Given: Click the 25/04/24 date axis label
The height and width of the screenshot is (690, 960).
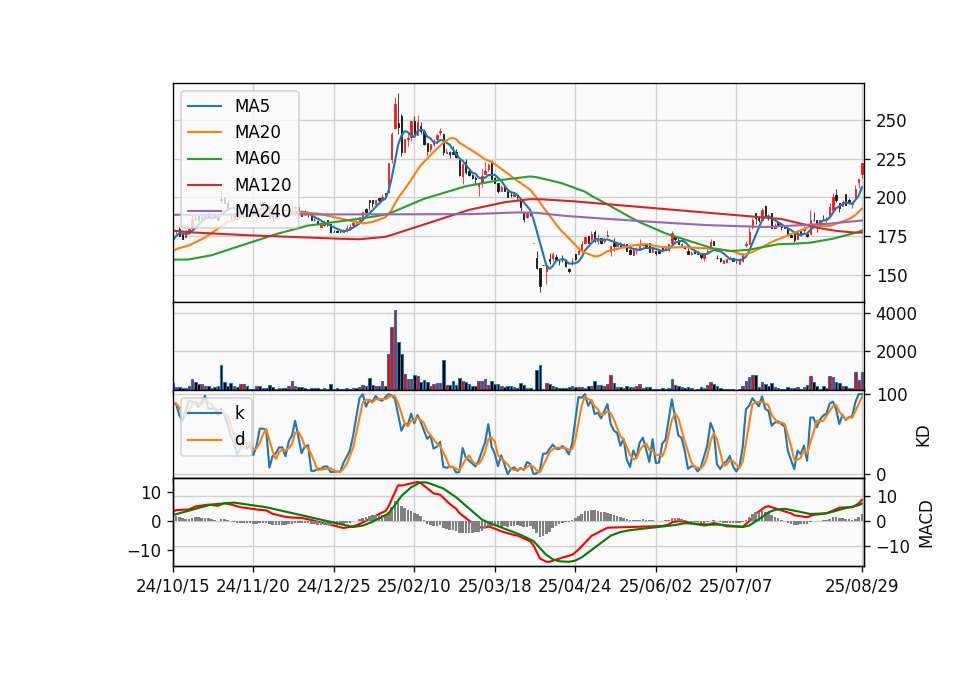Looking at the screenshot, I should 574,586.
